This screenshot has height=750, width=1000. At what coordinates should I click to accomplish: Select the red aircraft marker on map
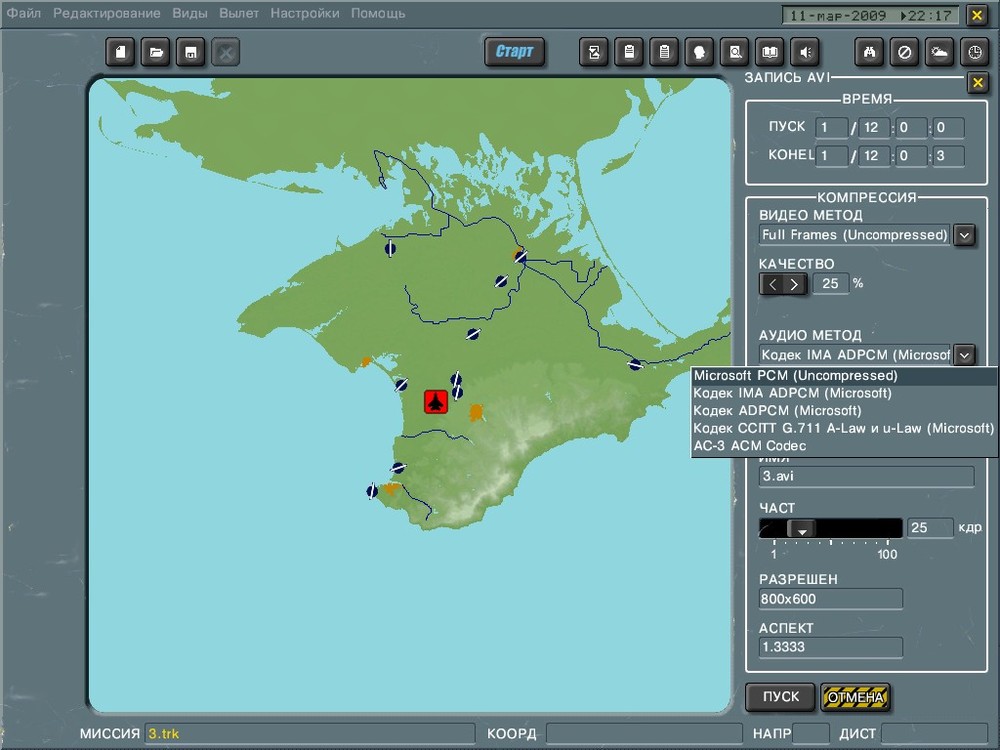pos(435,401)
